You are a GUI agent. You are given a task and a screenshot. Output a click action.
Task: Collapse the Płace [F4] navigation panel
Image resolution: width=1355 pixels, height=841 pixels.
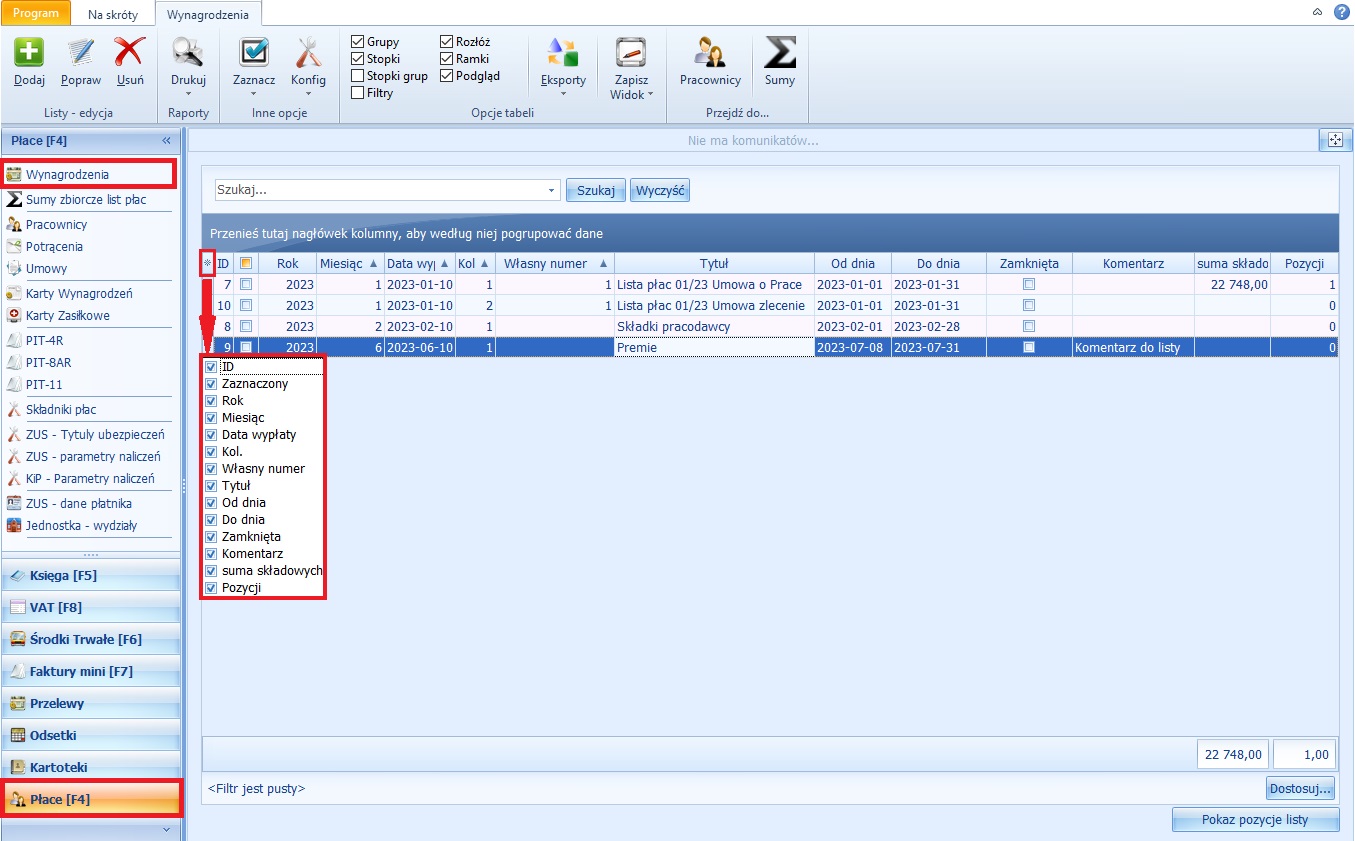(x=167, y=141)
